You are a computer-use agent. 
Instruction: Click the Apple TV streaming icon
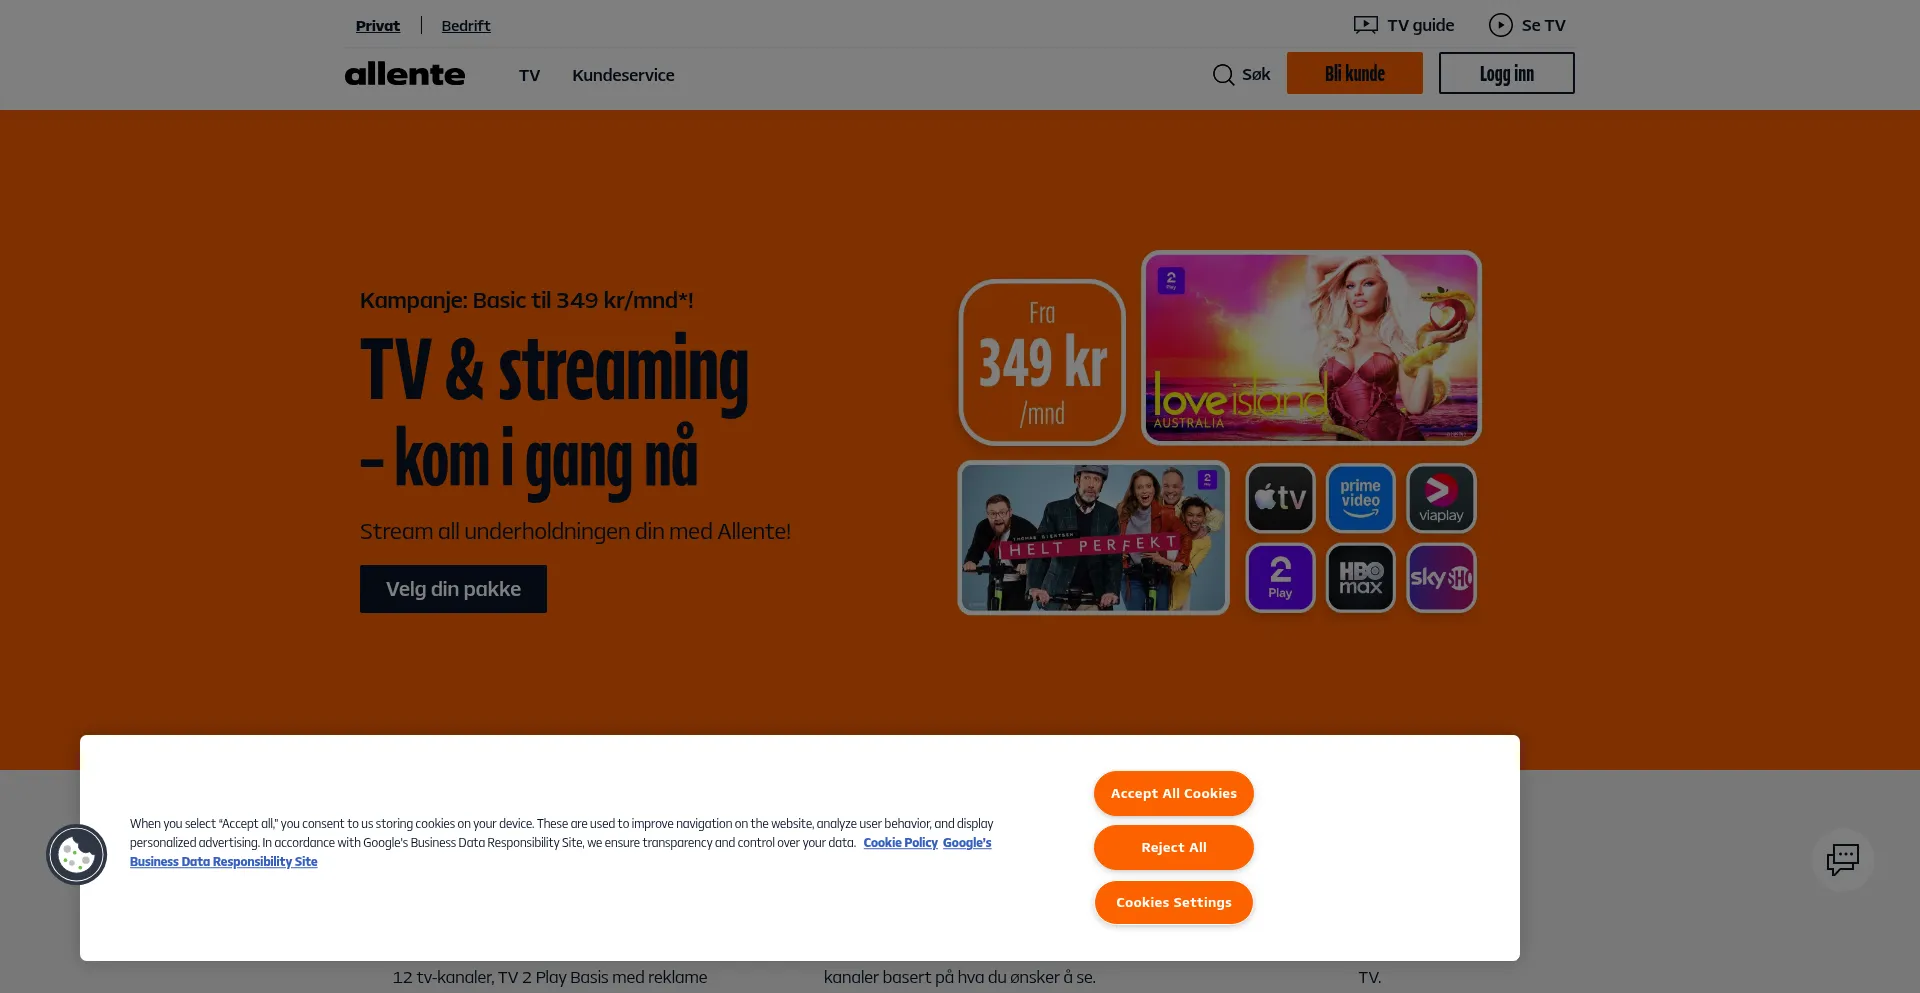(1280, 498)
